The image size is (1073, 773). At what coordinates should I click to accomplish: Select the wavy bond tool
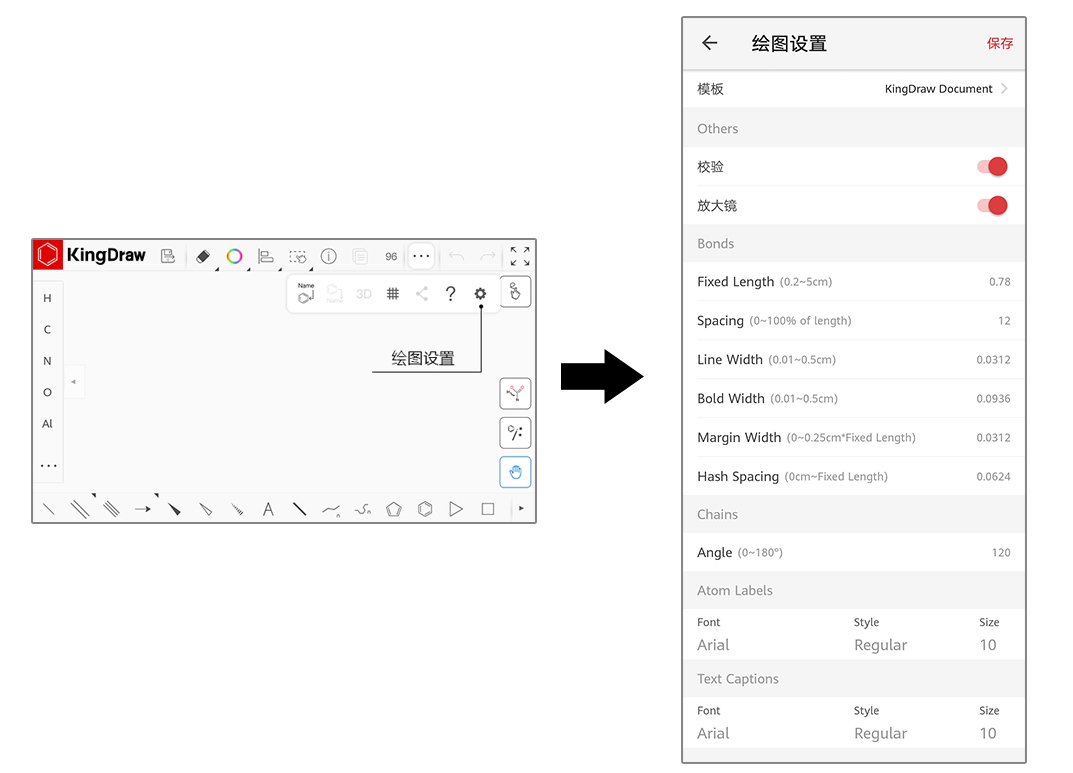(x=363, y=510)
